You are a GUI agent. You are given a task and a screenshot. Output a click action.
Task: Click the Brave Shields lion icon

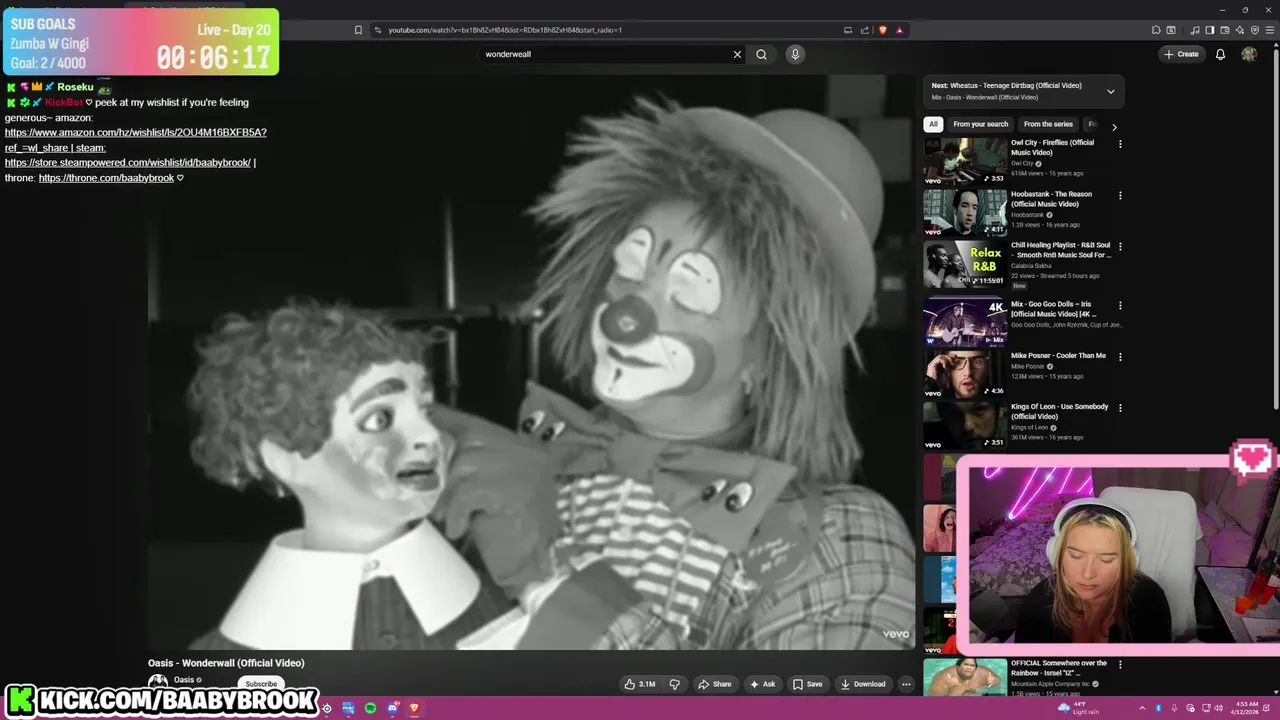[882, 30]
